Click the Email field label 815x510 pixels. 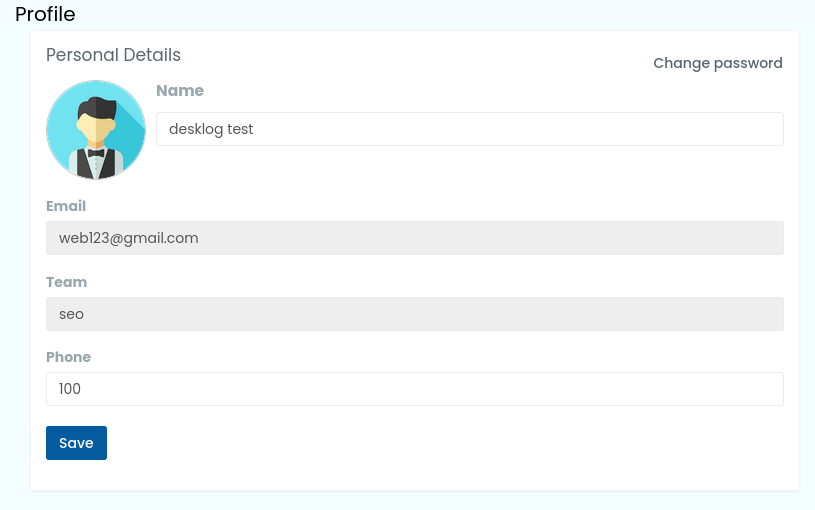(66, 206)
